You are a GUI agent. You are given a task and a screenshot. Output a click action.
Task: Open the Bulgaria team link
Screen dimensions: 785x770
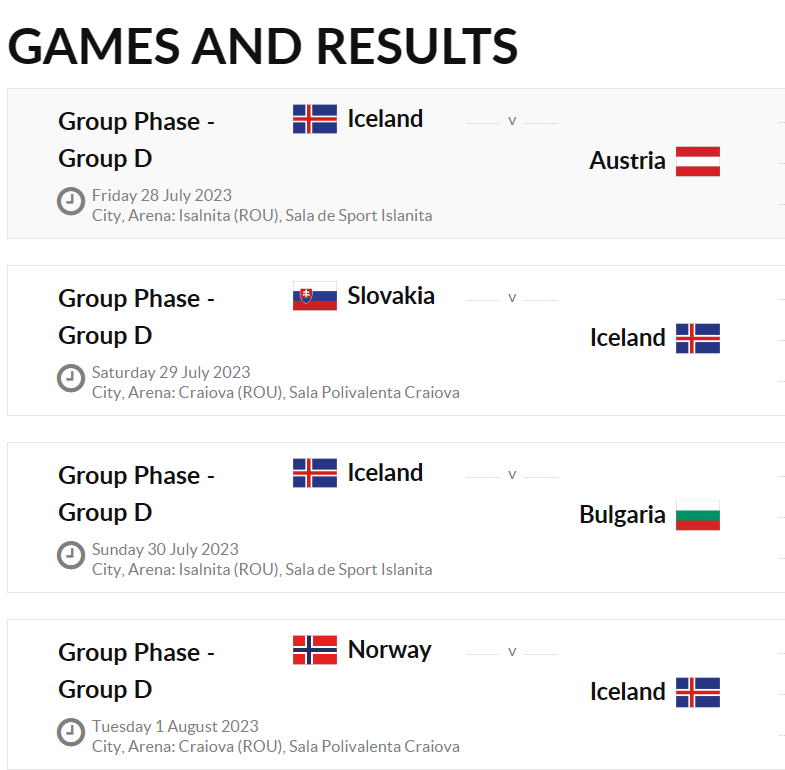(622, 515)
